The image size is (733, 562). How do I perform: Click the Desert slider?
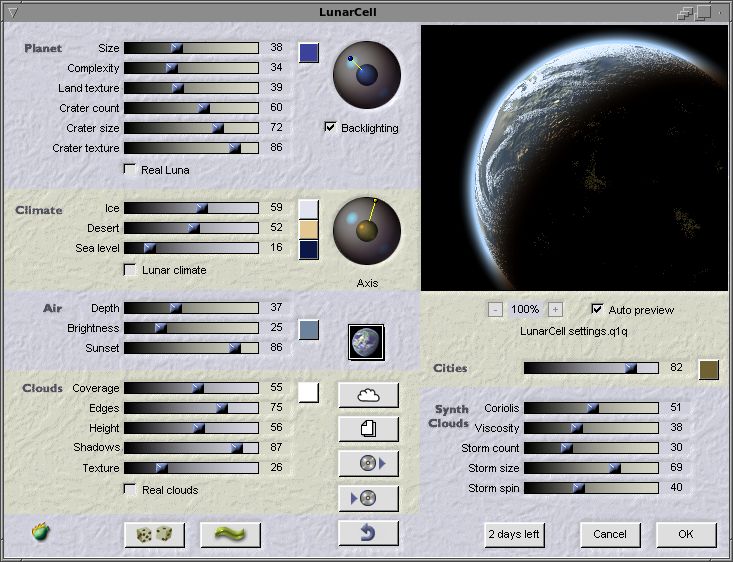(x=191, y=228)
